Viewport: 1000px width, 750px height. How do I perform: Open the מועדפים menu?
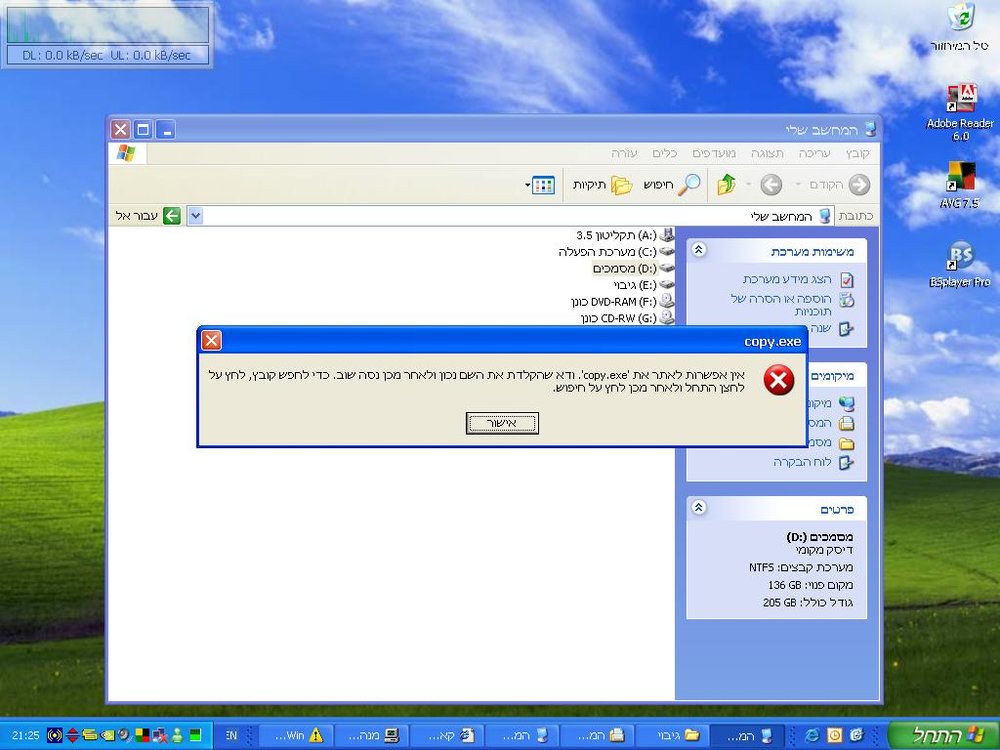[714, 154]
